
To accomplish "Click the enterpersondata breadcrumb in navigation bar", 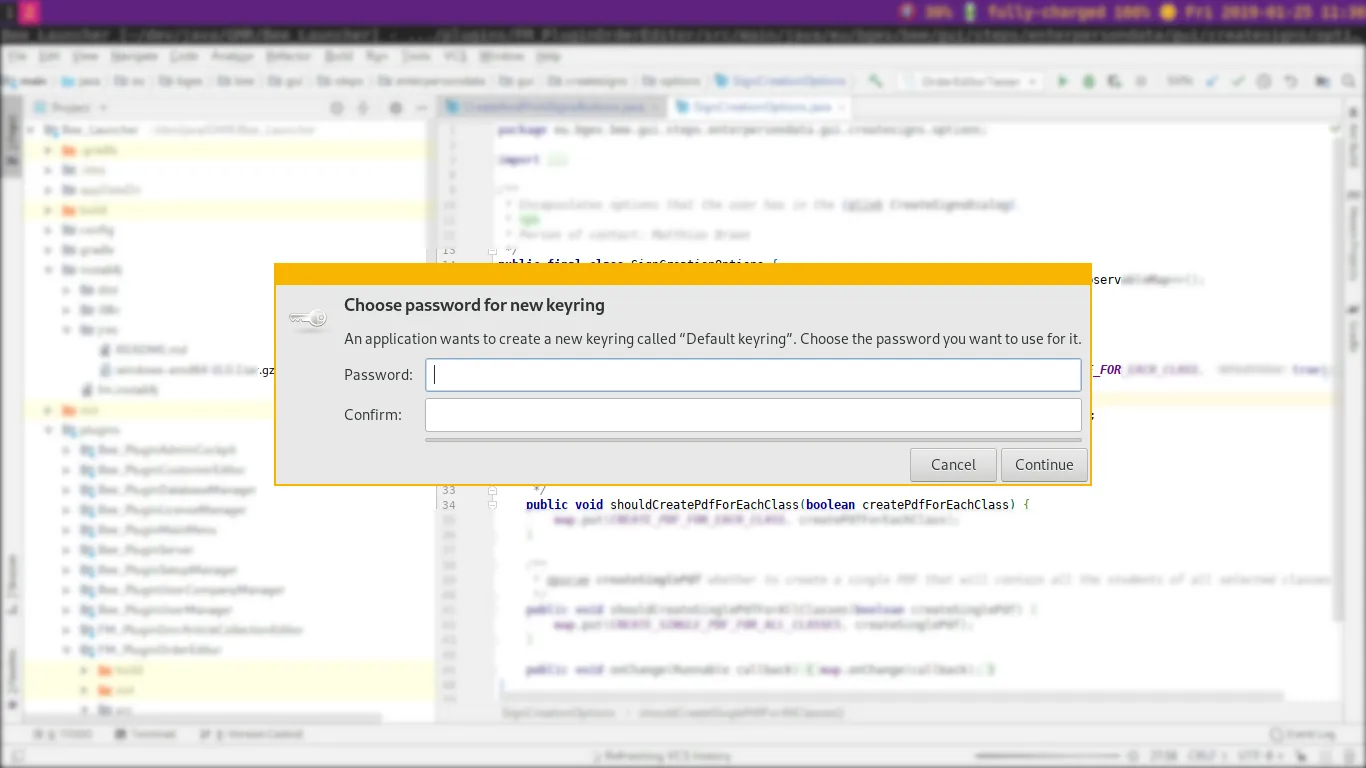I will click(x=431, y=81).
